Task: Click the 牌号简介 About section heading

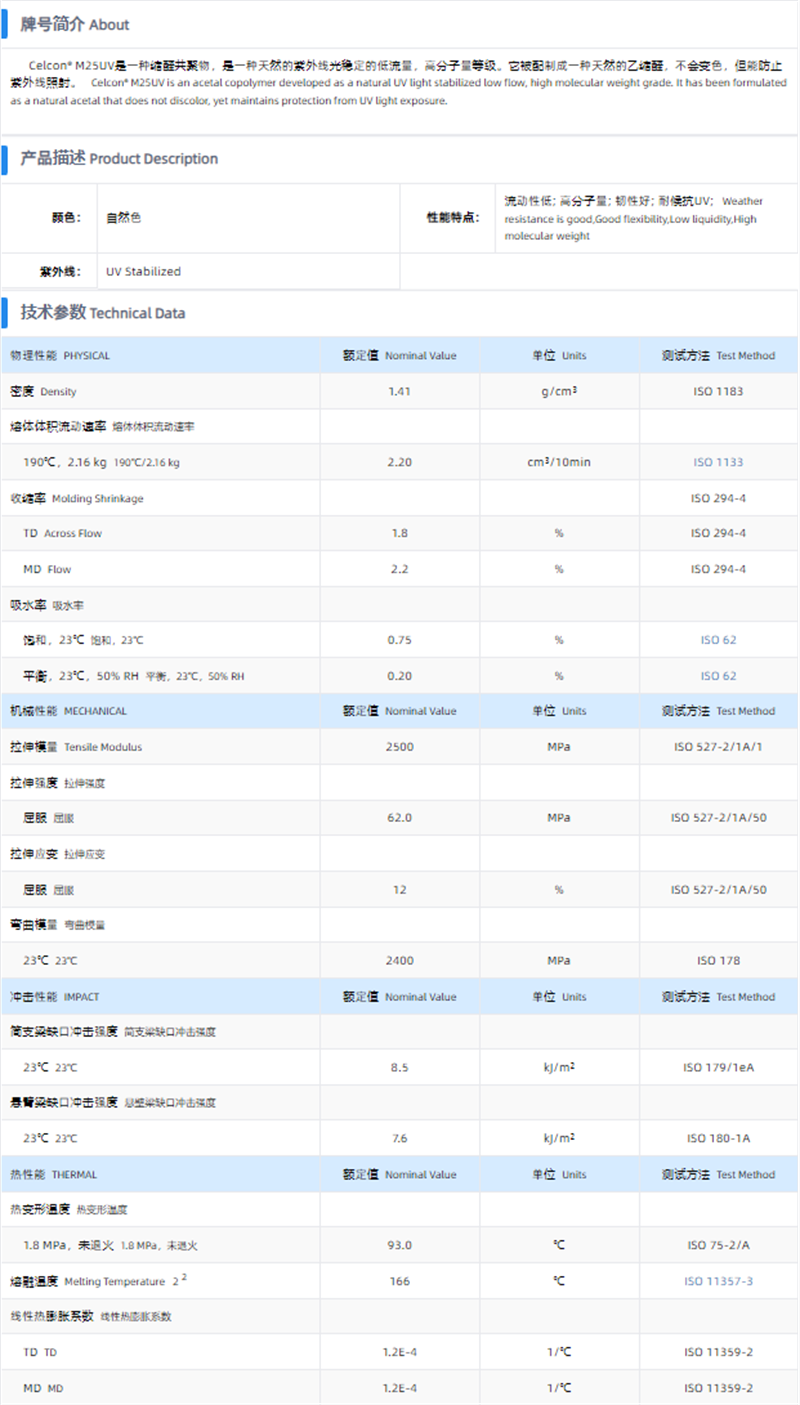Action: pyautogui.click(x=75, y=24)
